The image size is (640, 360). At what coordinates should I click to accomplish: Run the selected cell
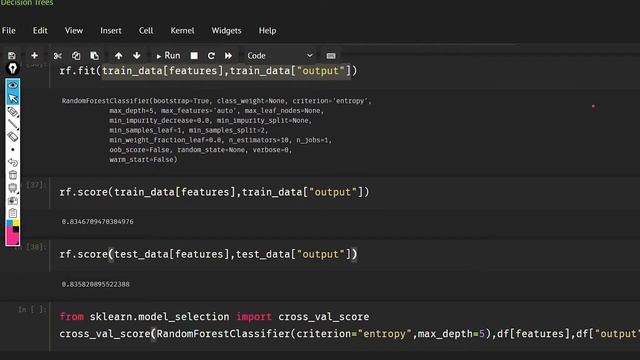[168, 56]
